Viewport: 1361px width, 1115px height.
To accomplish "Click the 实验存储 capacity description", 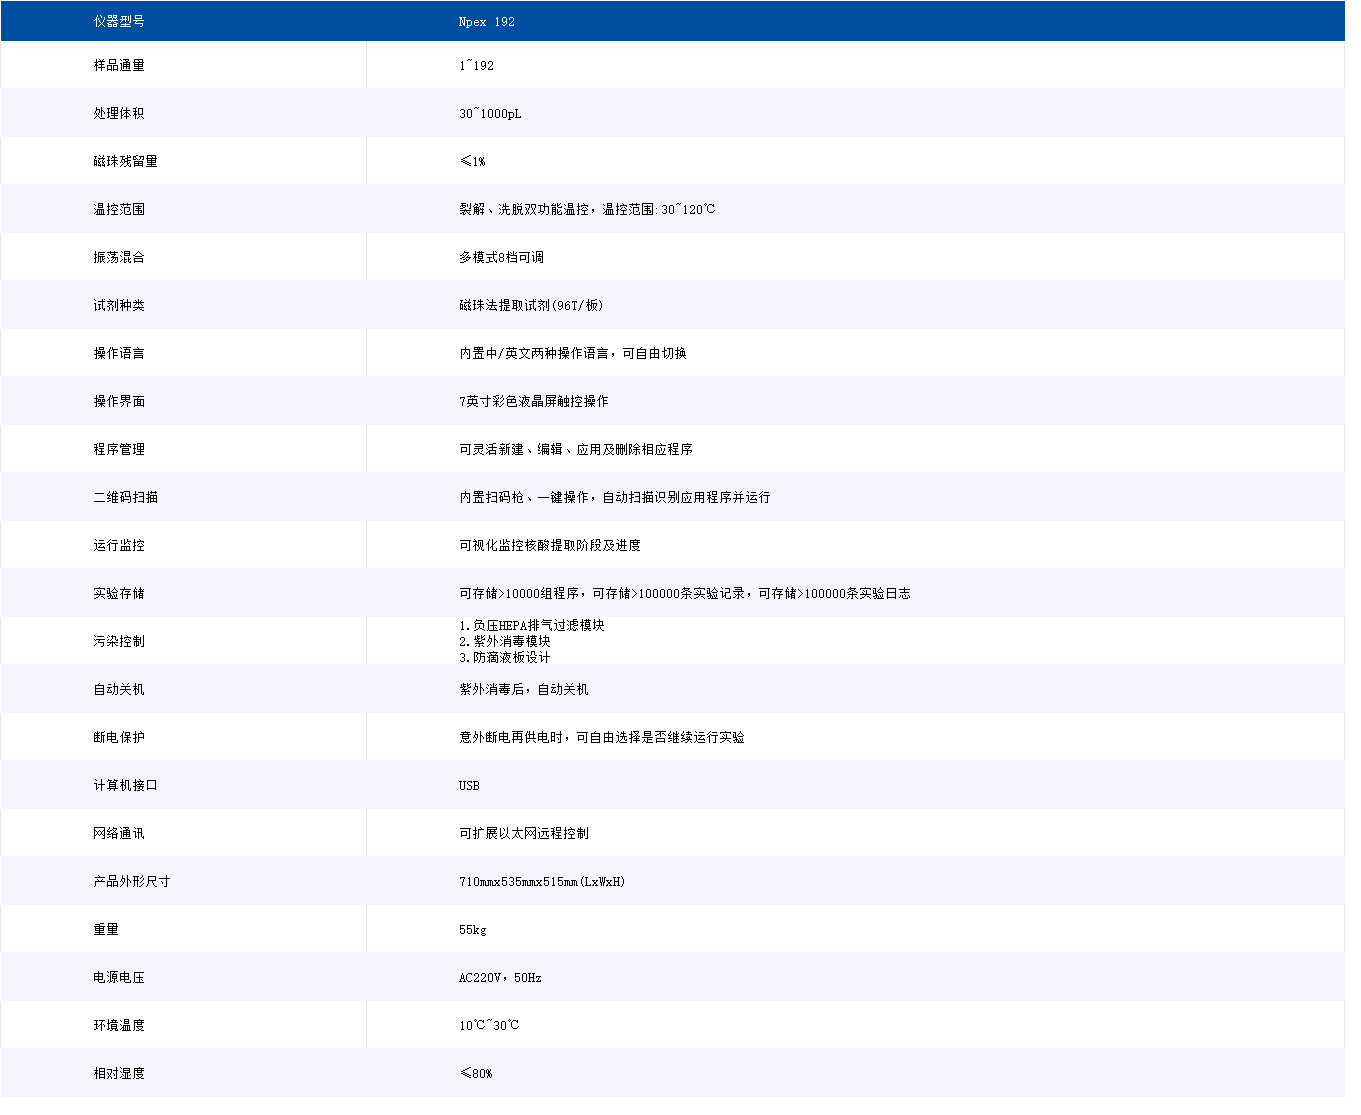I will point(684,593).
